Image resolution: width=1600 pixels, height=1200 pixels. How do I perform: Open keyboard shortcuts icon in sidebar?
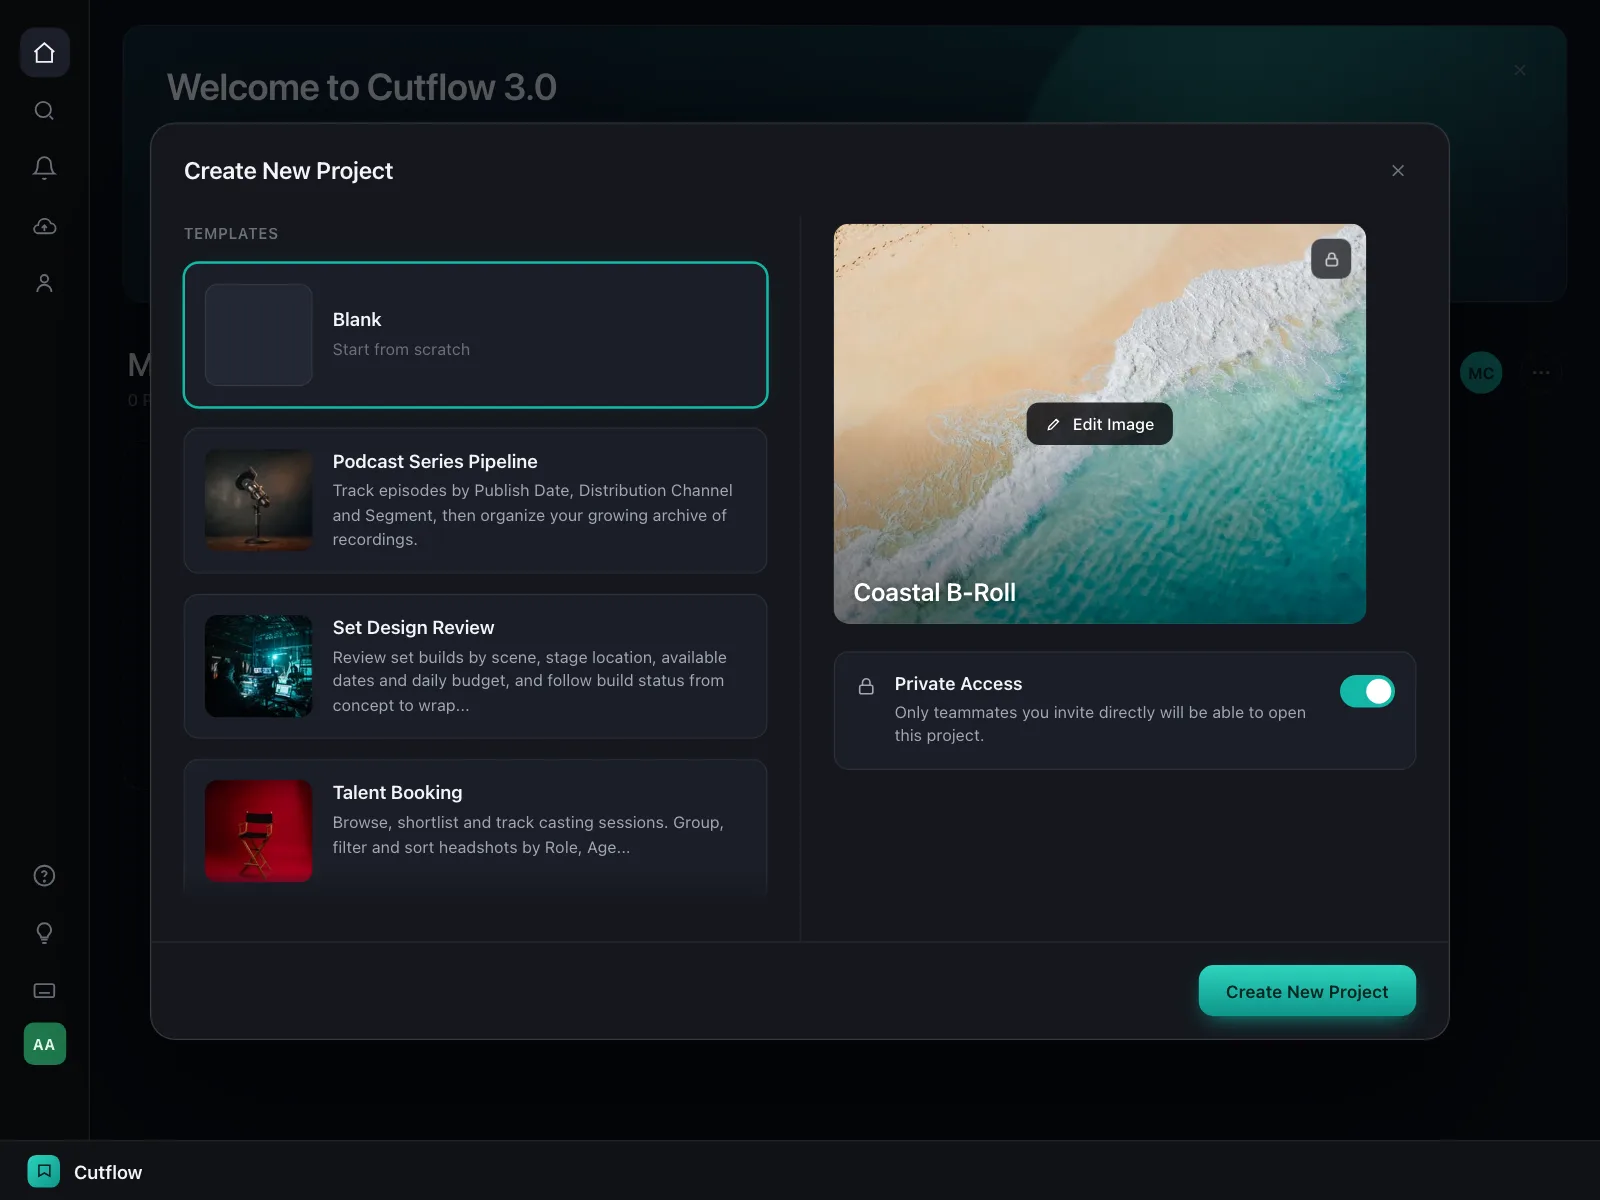pyautogui.click(x=44, y=991)
